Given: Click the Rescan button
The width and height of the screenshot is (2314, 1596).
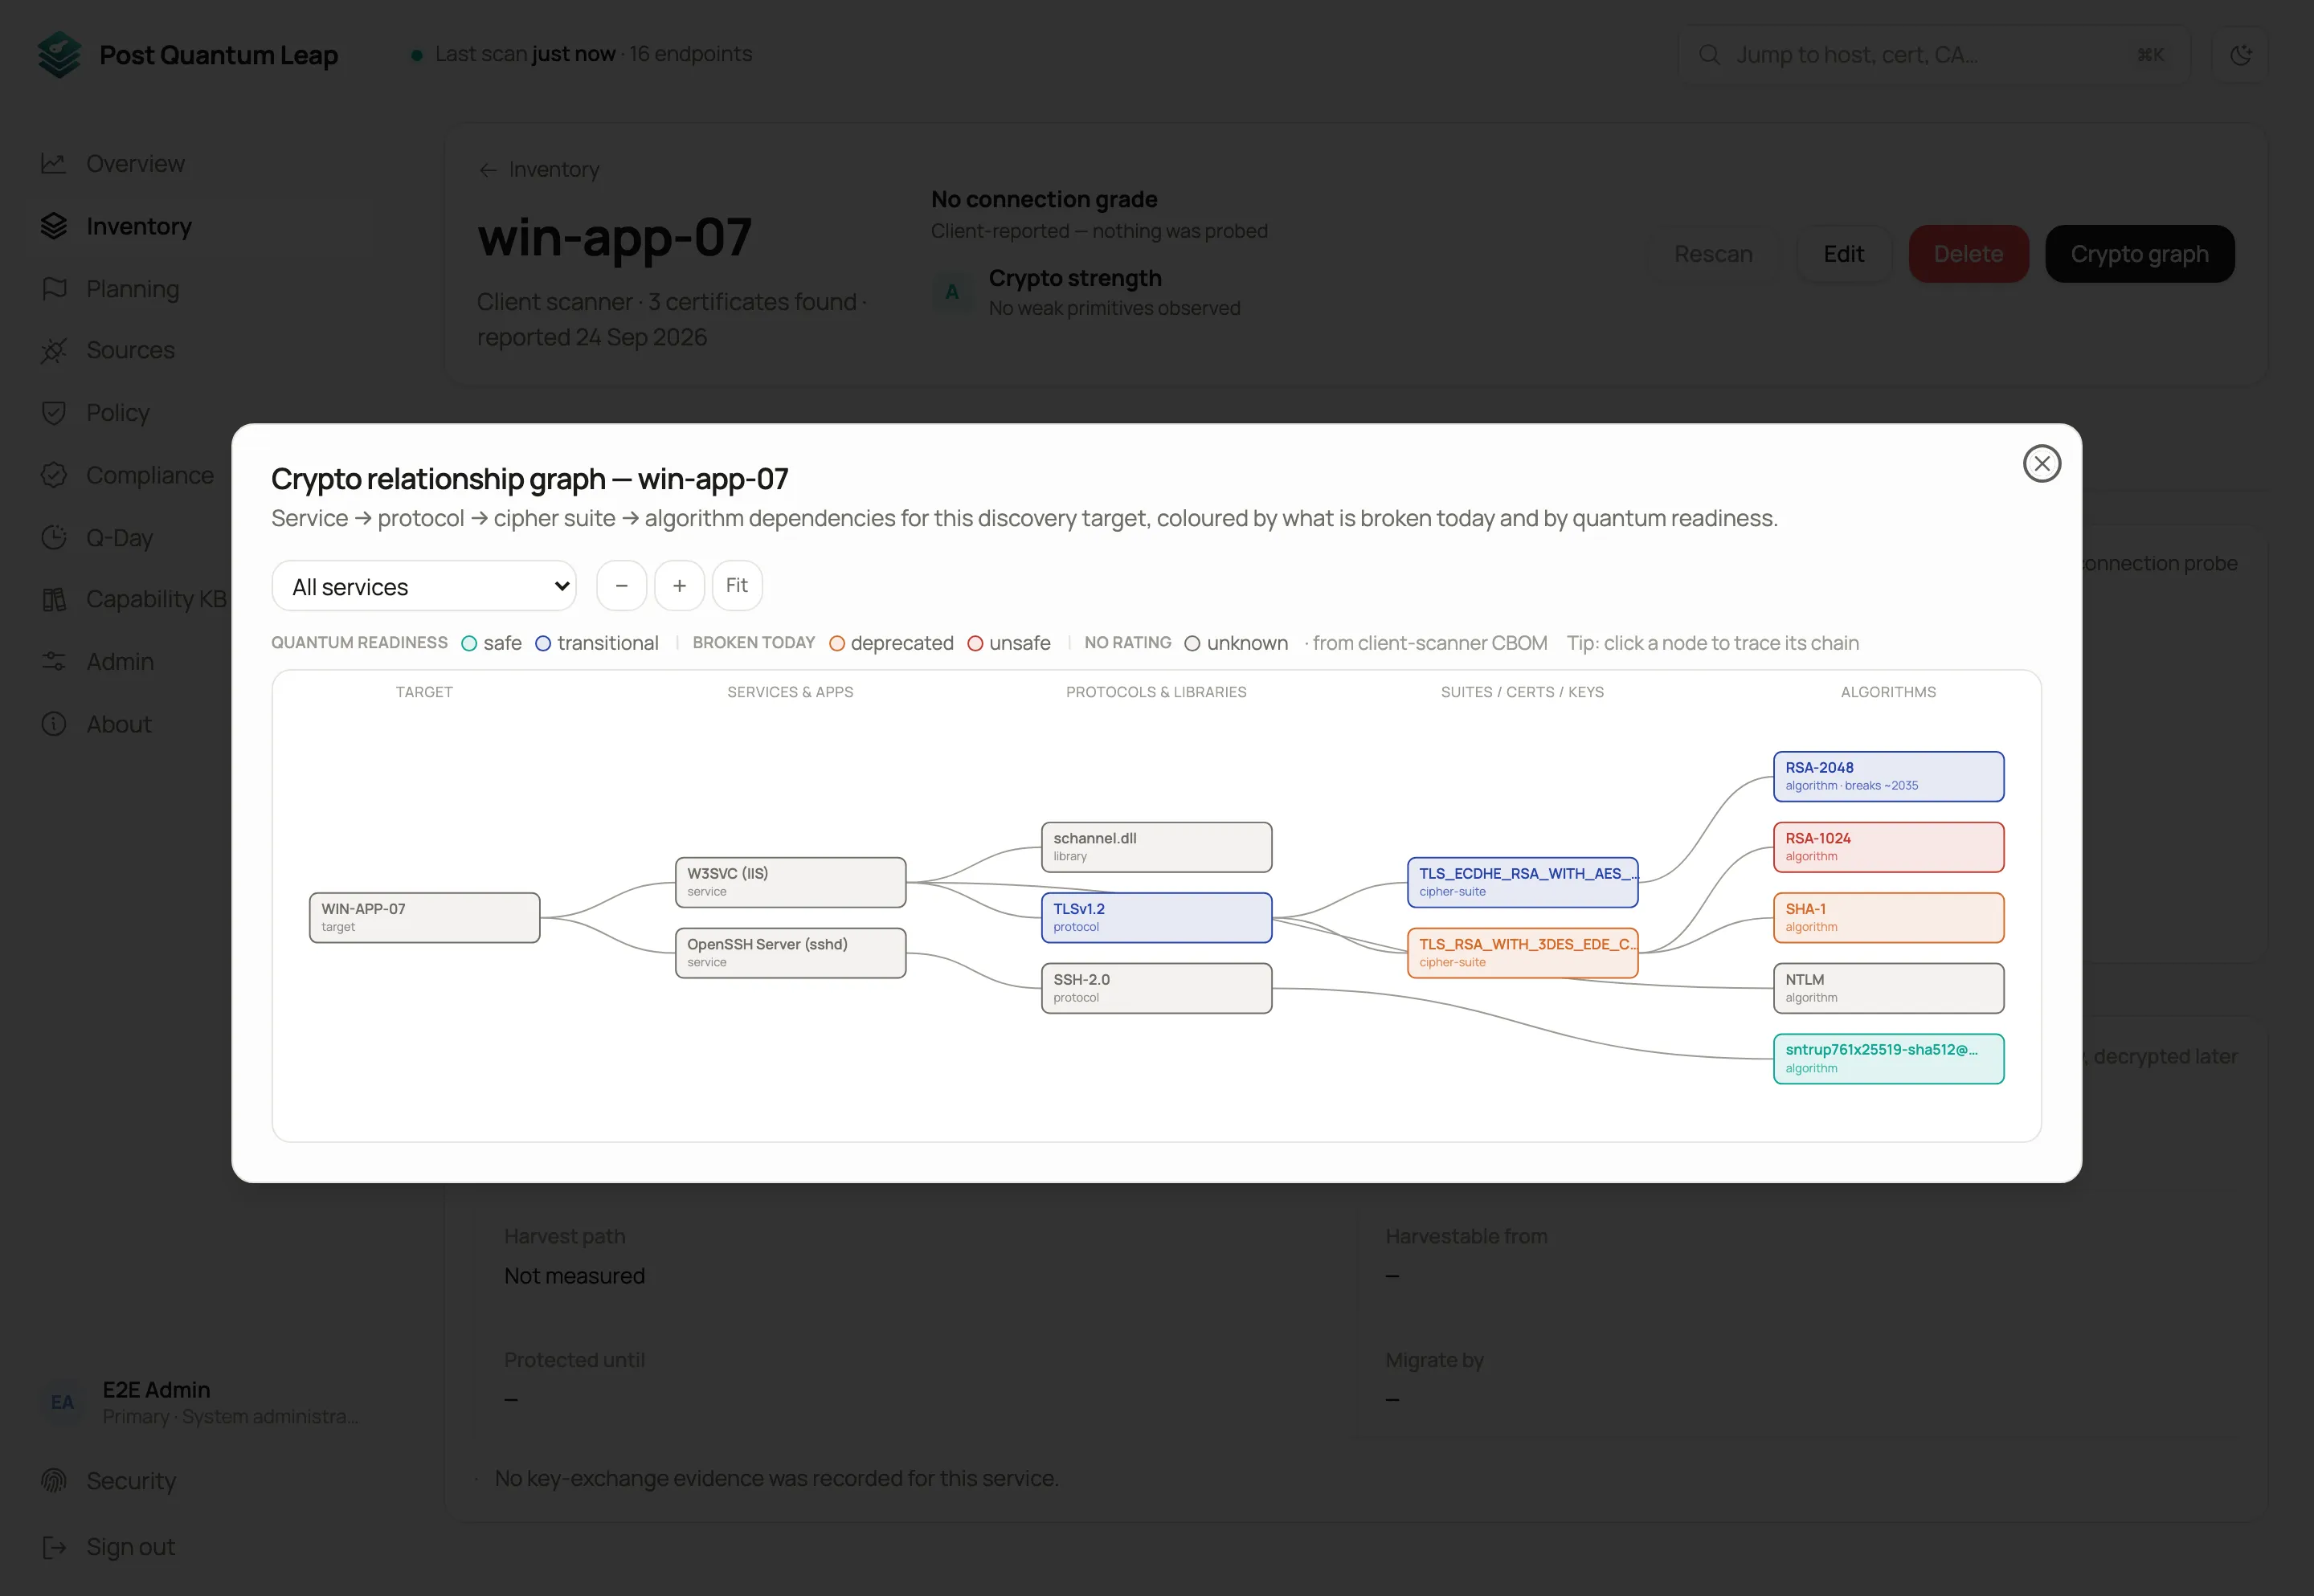Looking at the screenshot, I should click(x=1713, y=254).
